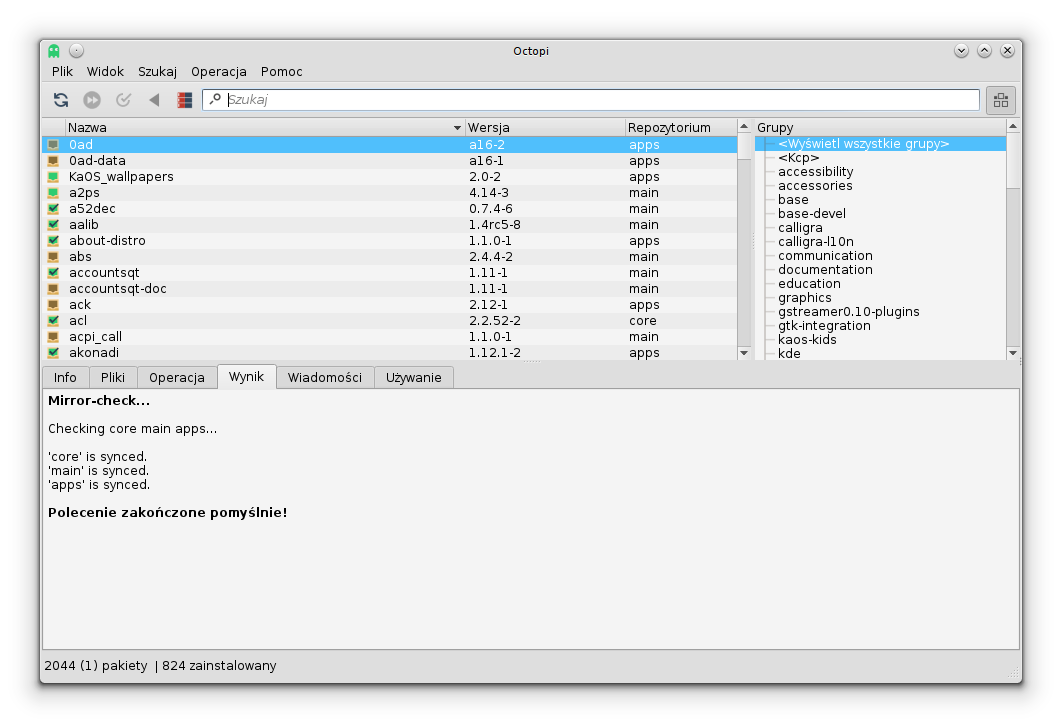Select the education group
1062x723 pixels.
[x=809, y=284]
